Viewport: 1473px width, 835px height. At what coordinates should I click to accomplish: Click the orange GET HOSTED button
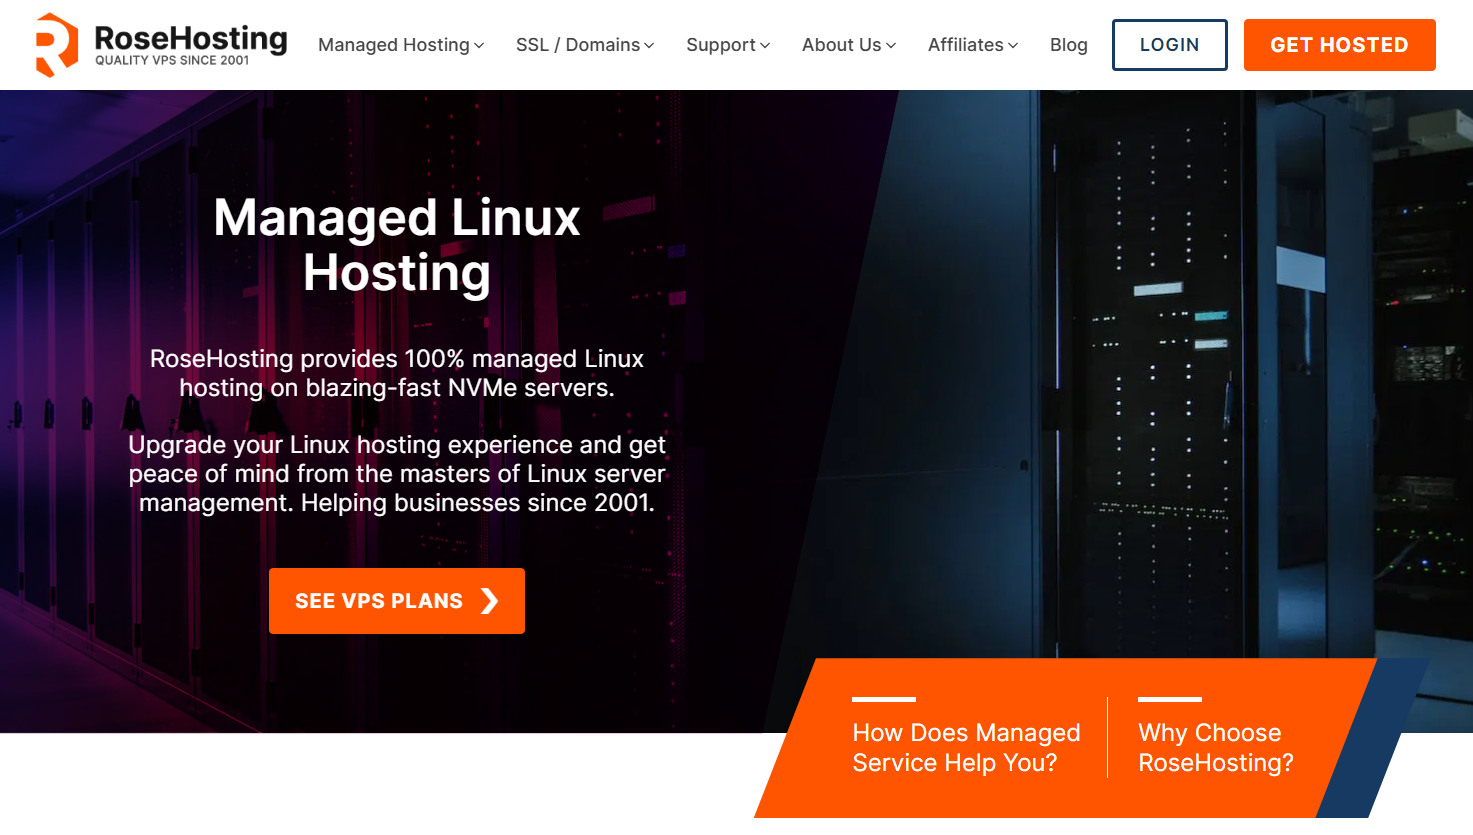[x=1339, y=45]
